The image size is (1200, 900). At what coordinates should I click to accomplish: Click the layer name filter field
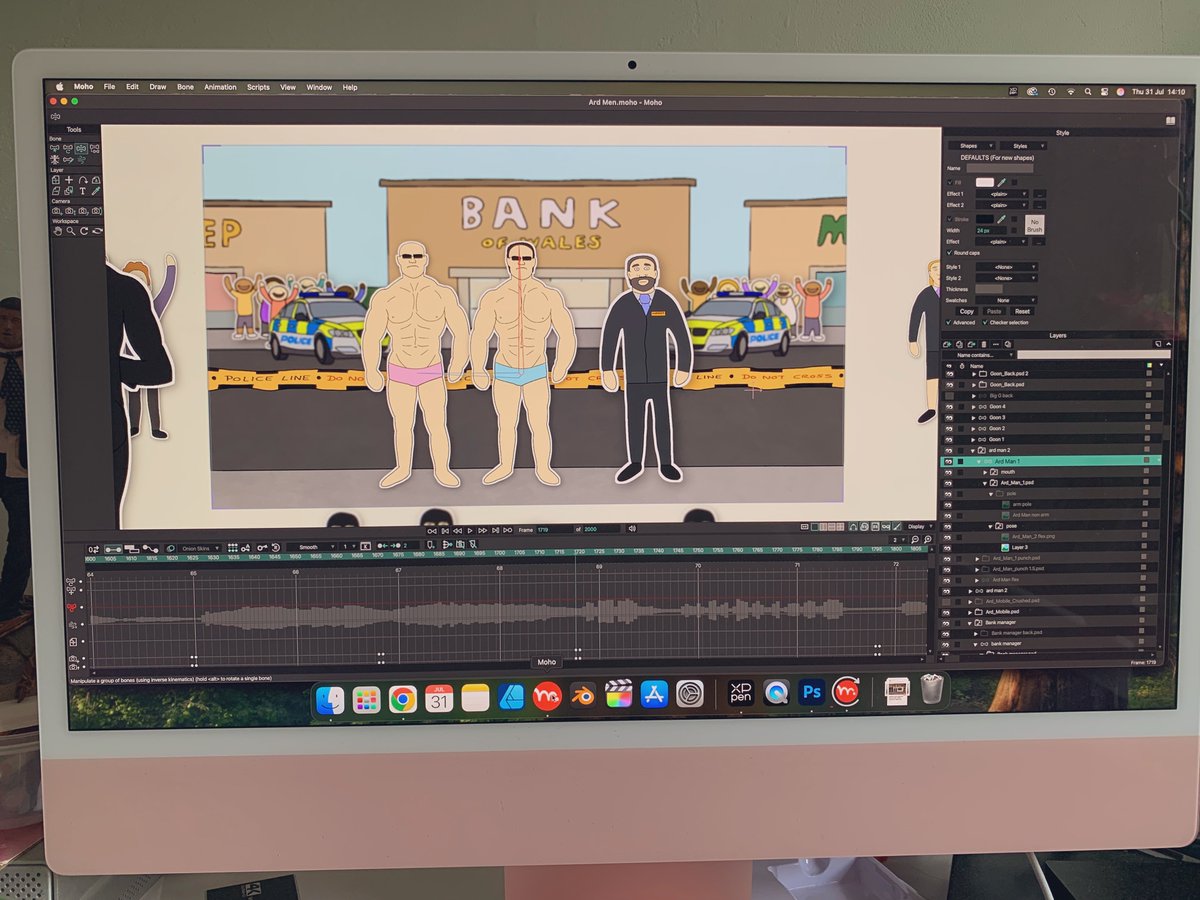pyautogui.click(x=1093, y=354)
